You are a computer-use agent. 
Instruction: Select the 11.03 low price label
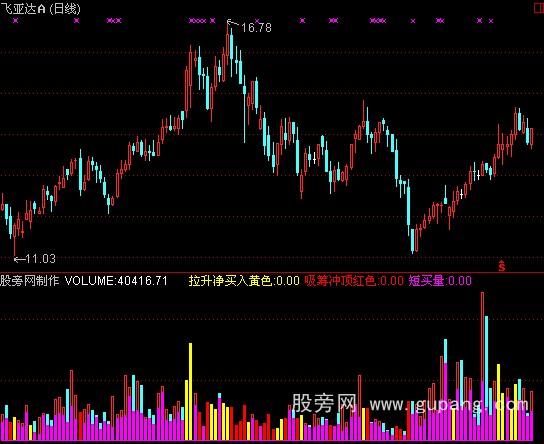click(x=41, y=258)
